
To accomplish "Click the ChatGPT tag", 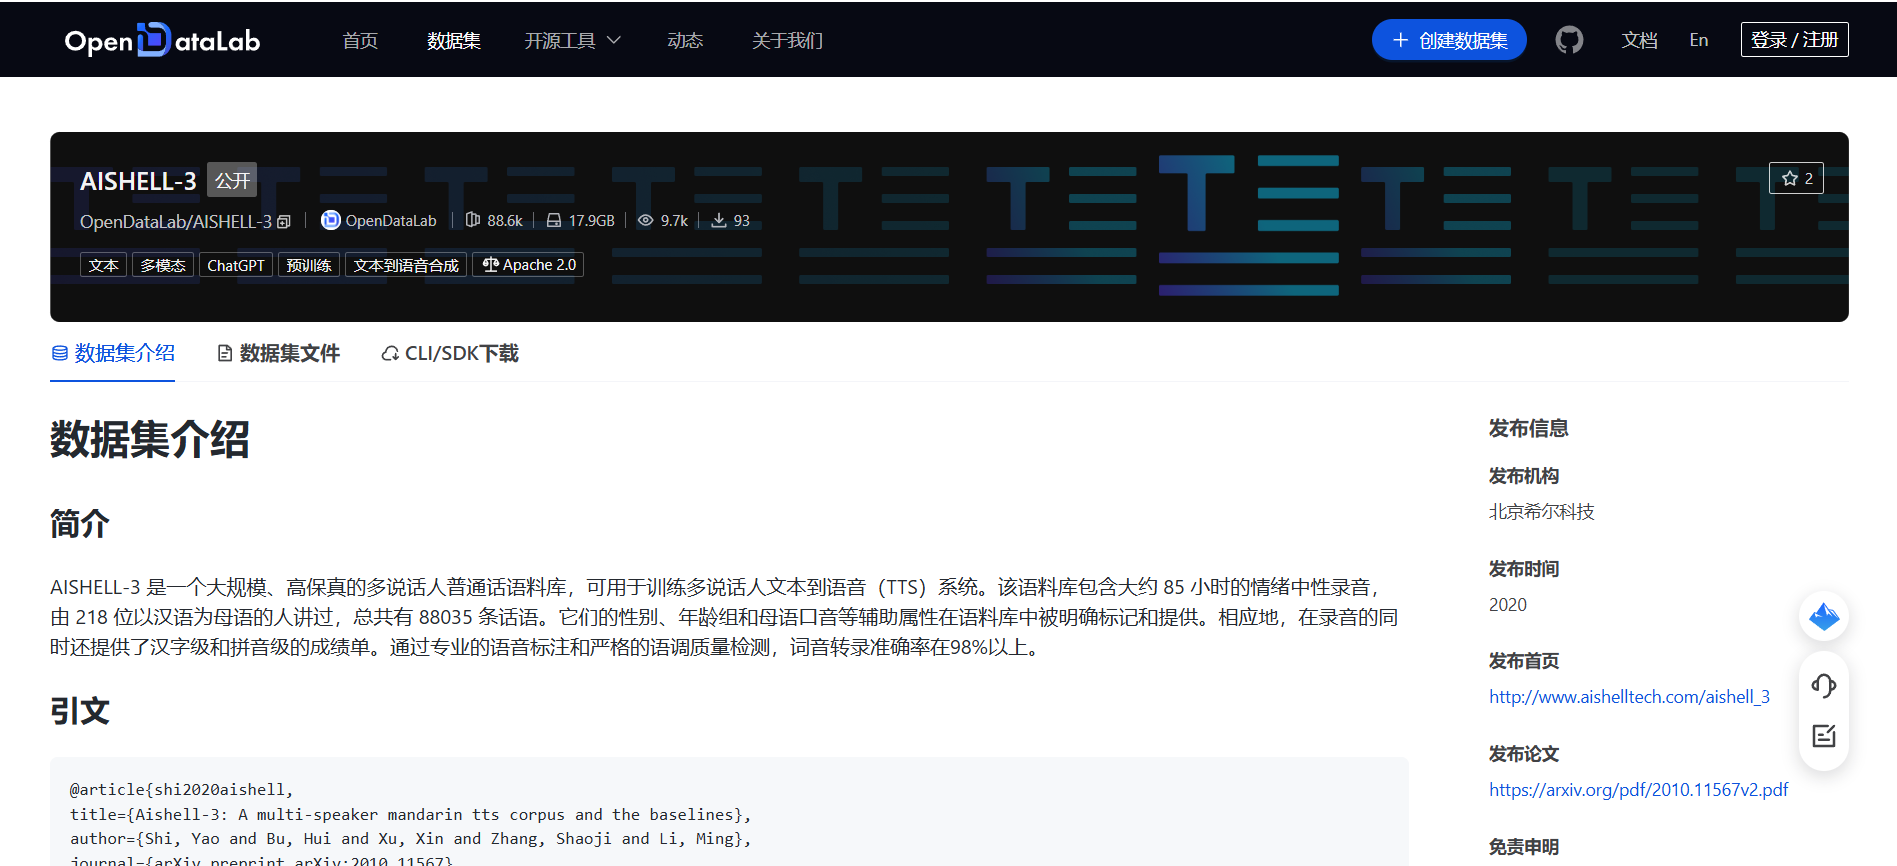I will point(236,265).
